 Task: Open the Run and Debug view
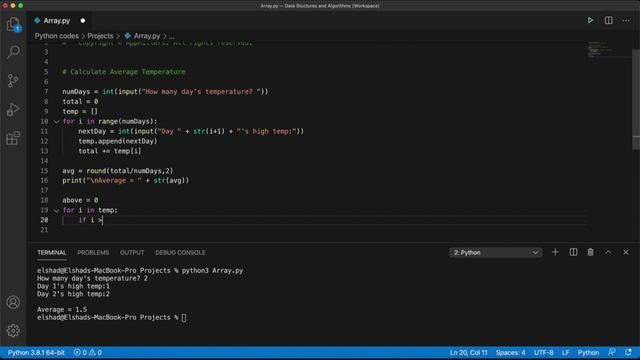[x=13, y=109]
